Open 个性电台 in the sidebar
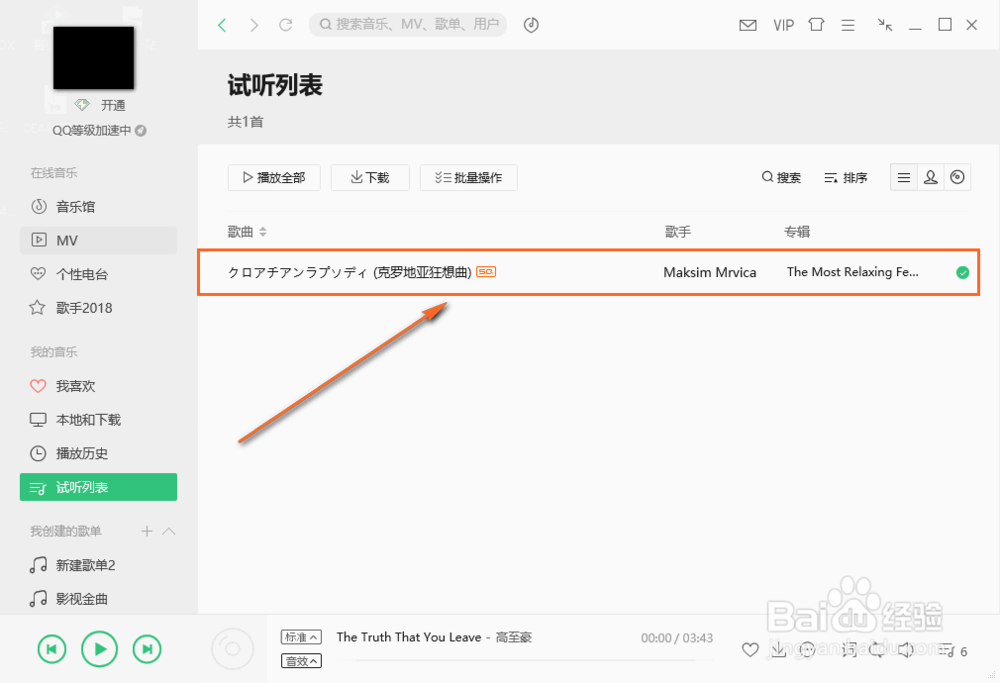 [x=98, y=274]
